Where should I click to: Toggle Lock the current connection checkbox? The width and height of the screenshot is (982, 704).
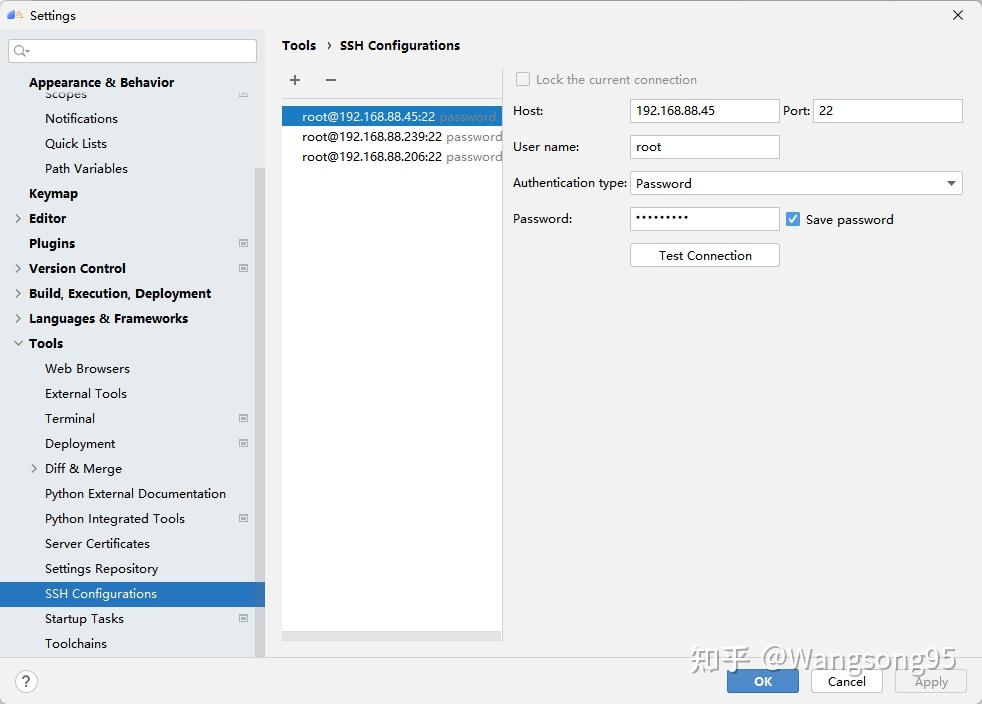[523, 79]
